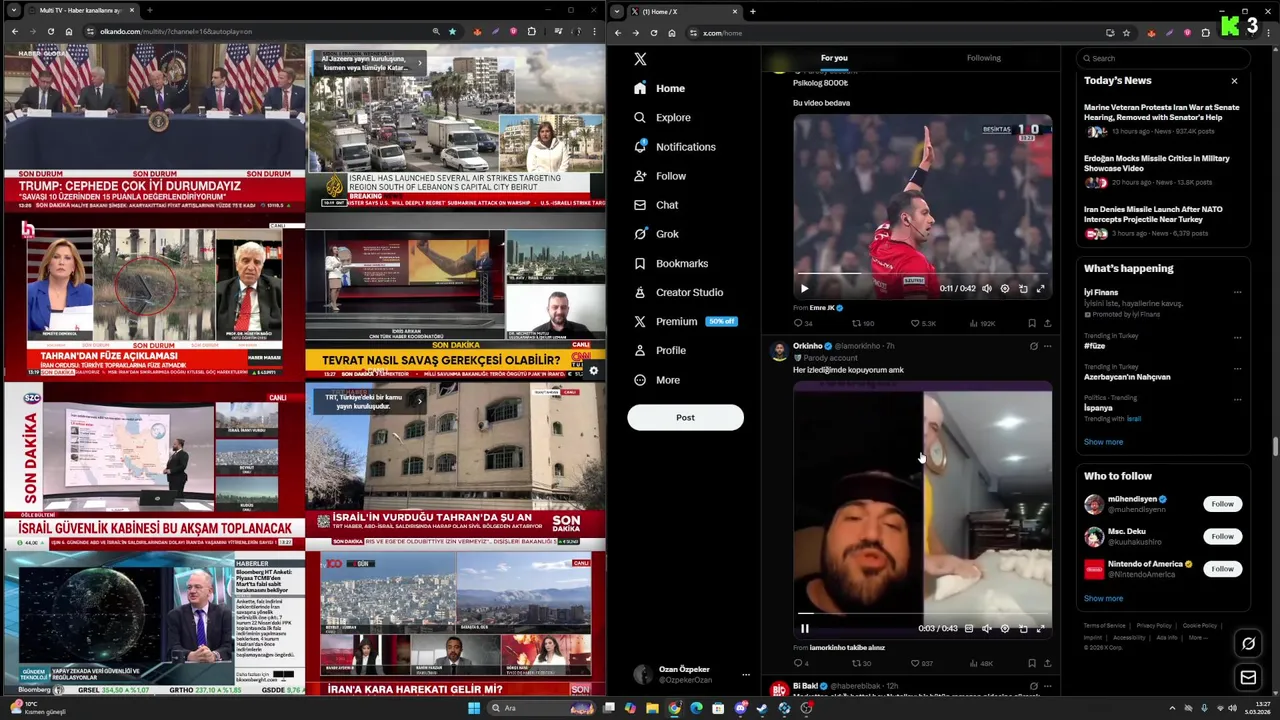Open fullscreen on Emre JK video
The image size is (1280, 720).
[x=1040, y=289]
